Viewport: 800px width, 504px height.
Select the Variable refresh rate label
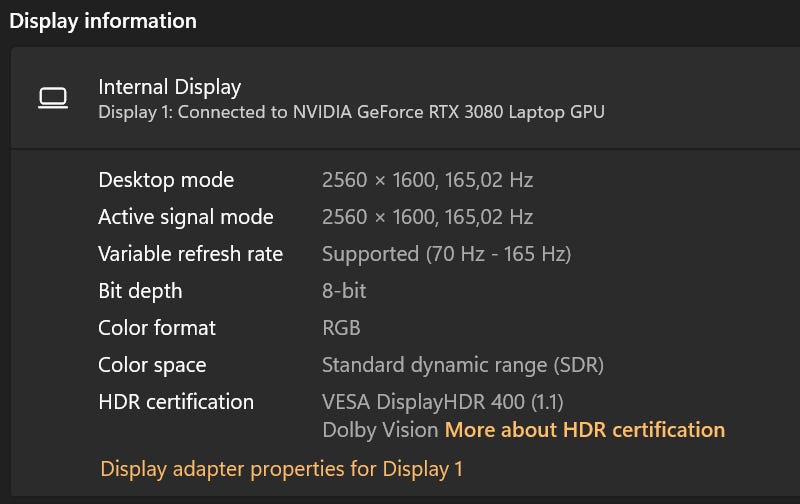[x=190, y=254]
